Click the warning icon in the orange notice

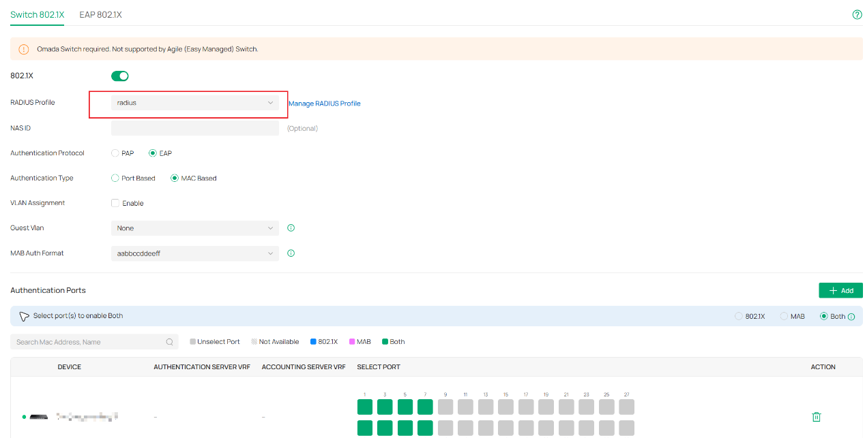point(24,49)
